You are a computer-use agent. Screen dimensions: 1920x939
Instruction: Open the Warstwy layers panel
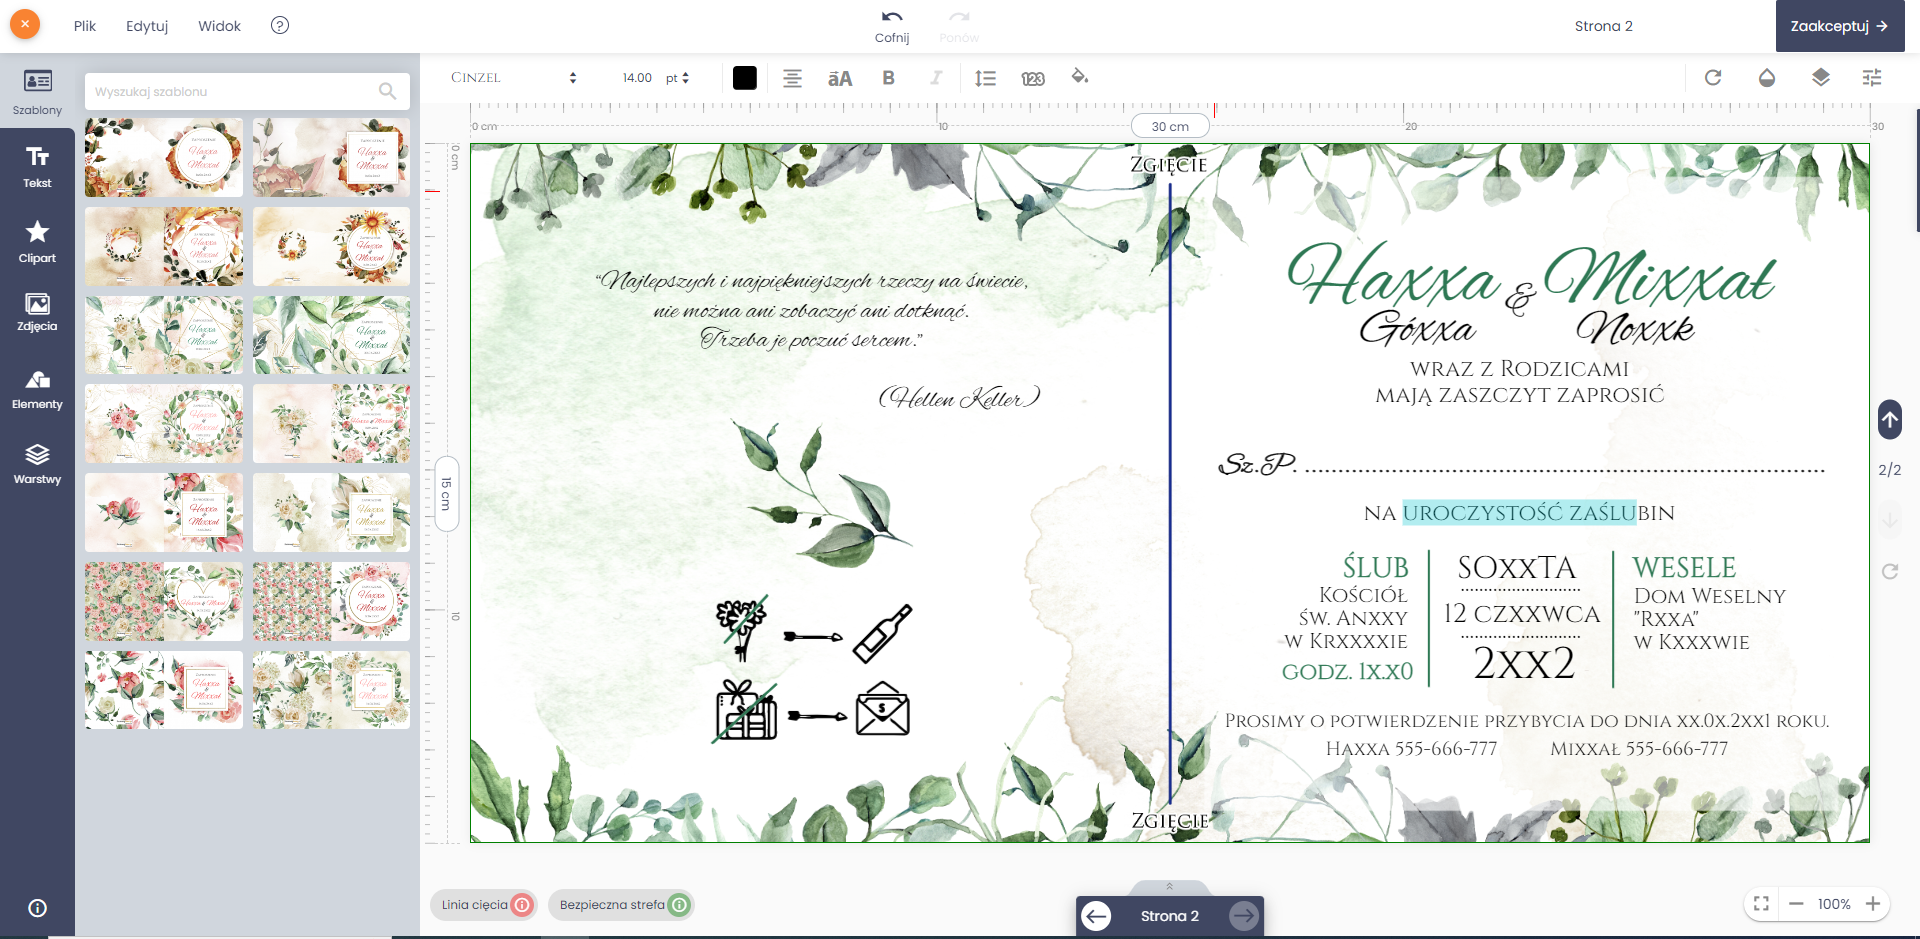pyautogui.click(x=37, y=465)
